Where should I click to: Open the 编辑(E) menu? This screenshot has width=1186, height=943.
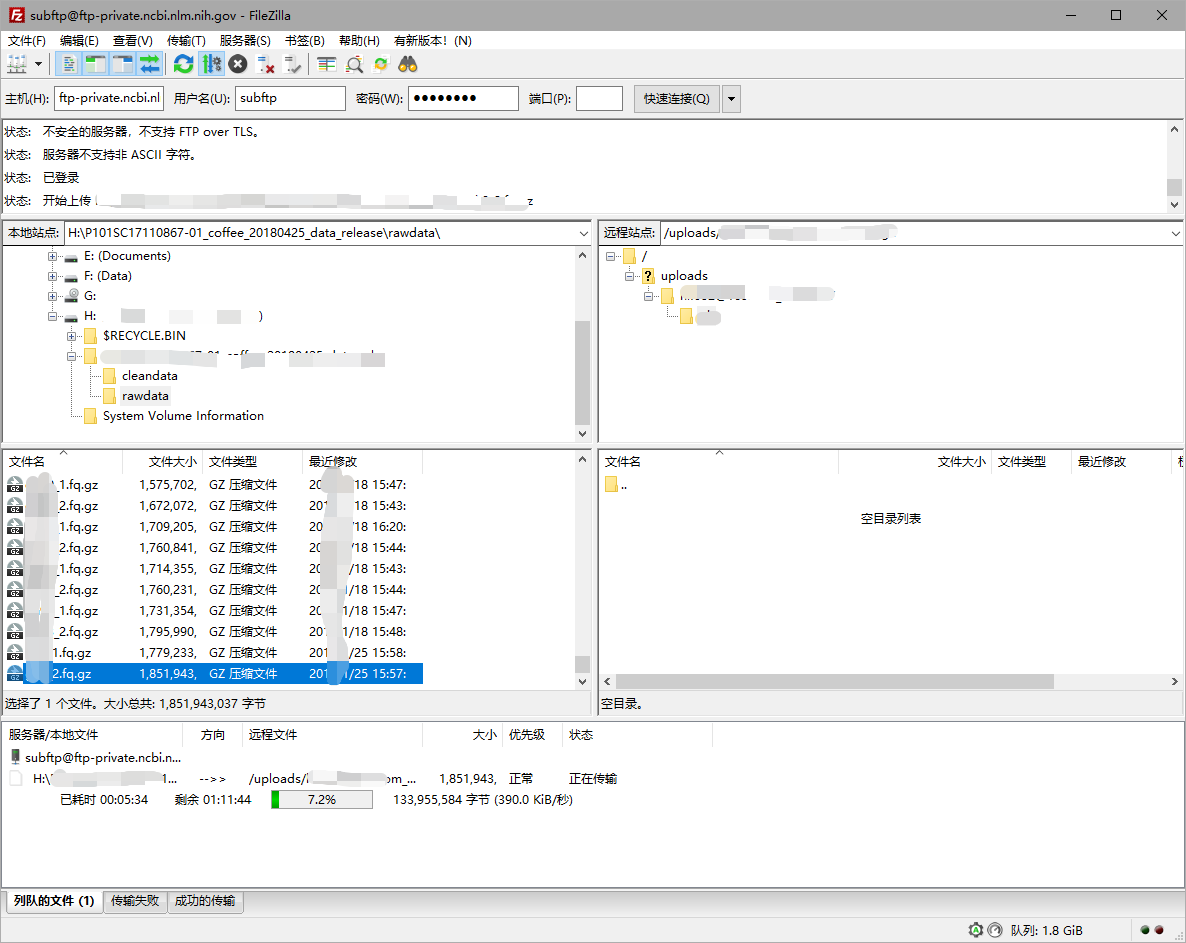click(x=79, y=41)
